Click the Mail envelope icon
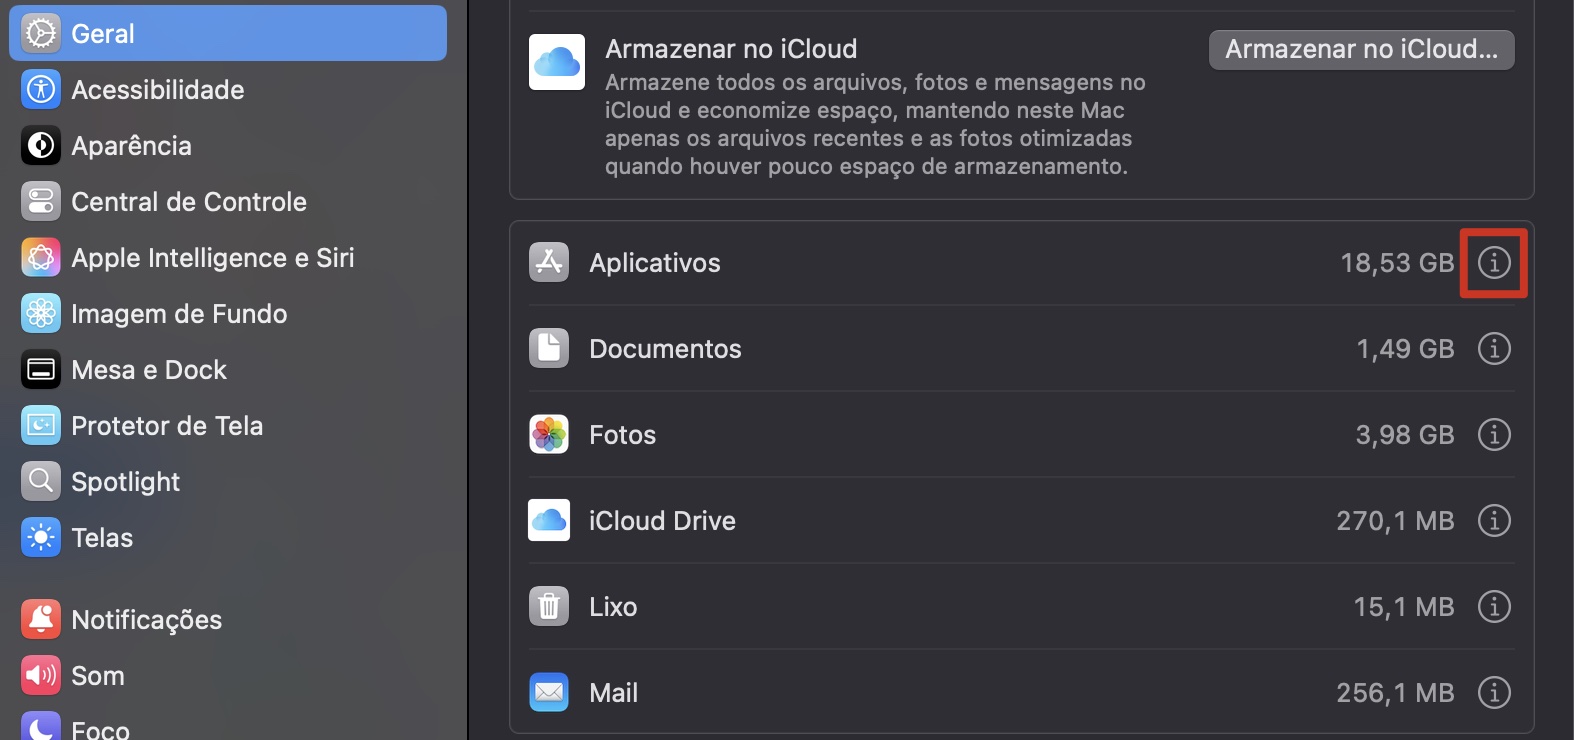This screenshot has height=740, width=1574. coord(549,692)
